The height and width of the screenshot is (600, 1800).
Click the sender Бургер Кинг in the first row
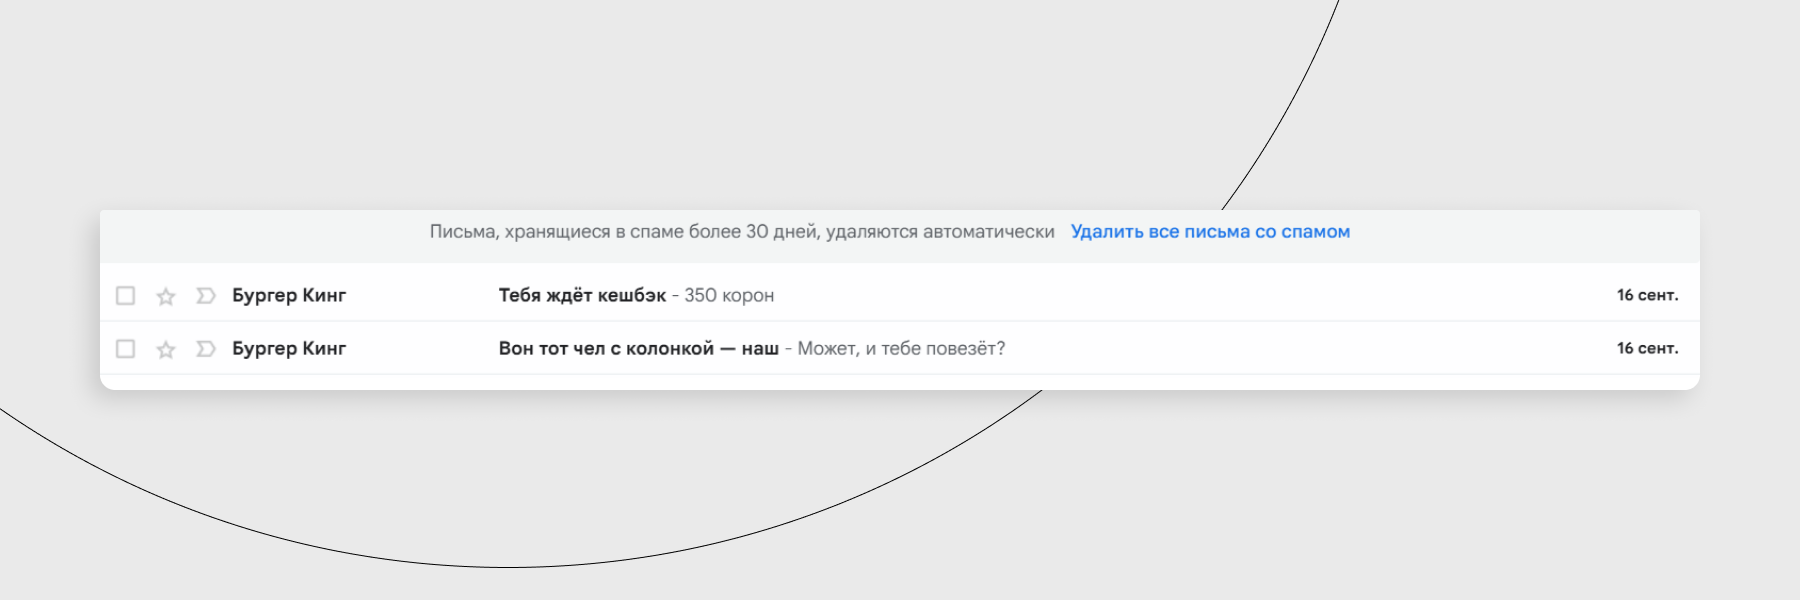(x=289, y=295)
